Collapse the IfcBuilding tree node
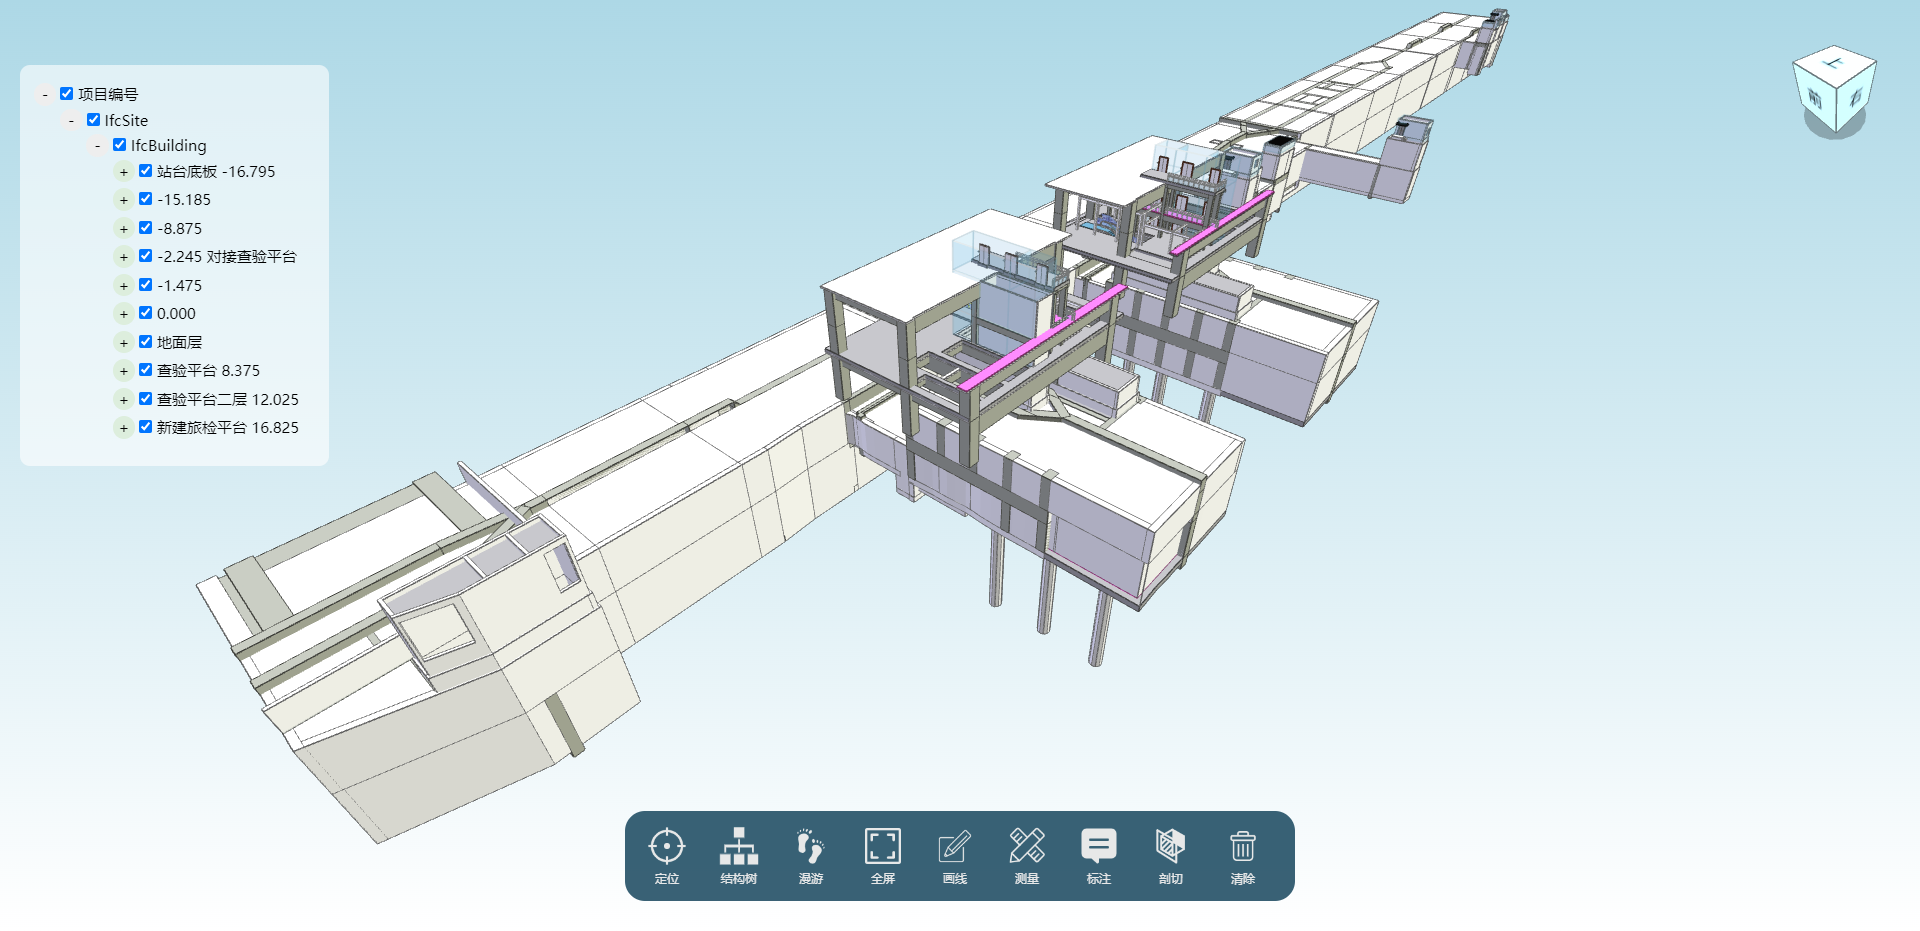The height and width of the screenshot is (931, 1920). click(x=97, y=146)
